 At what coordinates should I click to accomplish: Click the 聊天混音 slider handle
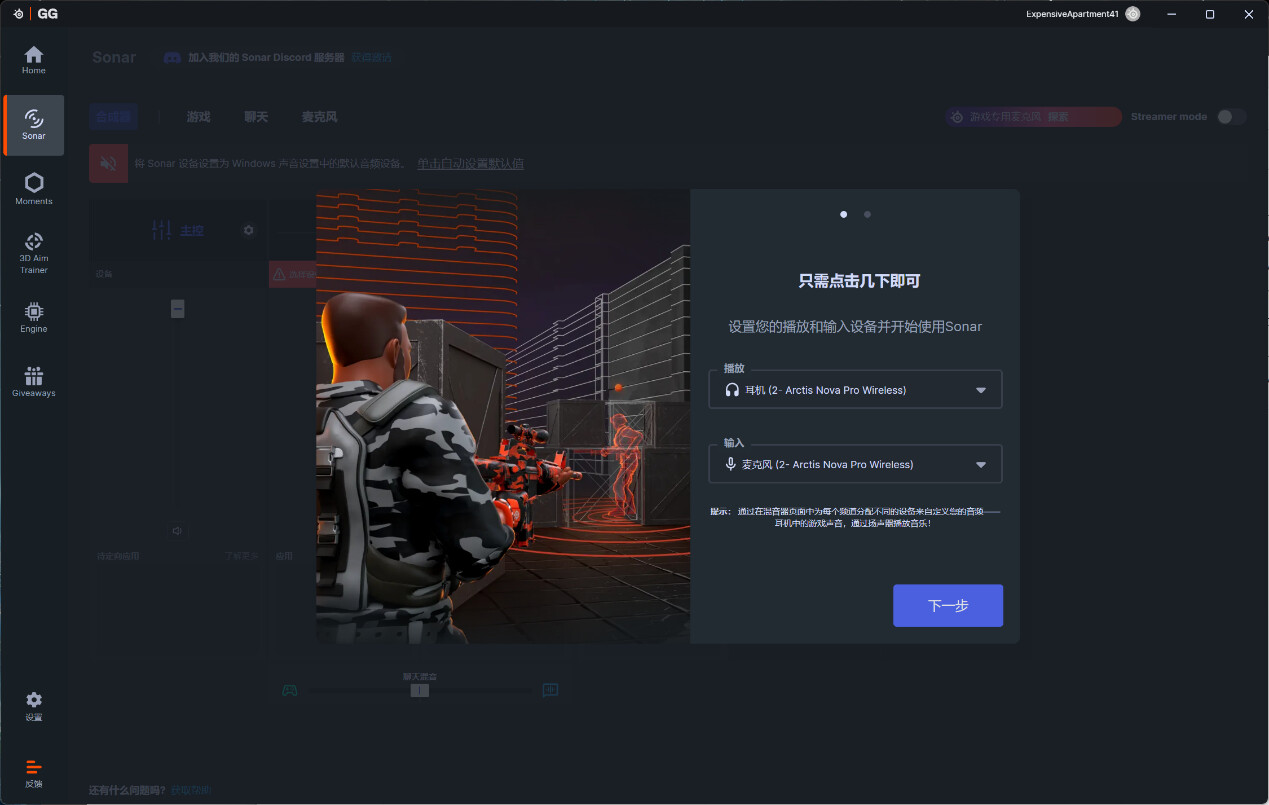(x=420, y=690)
